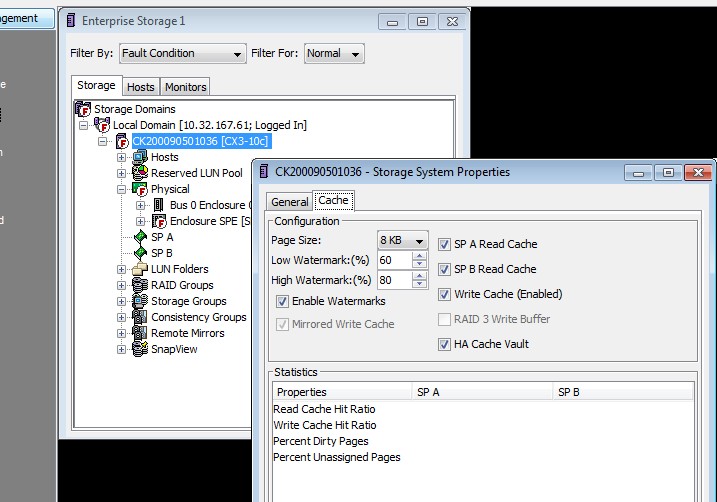Click the RAID Groups disk icon

click(140, 285)
